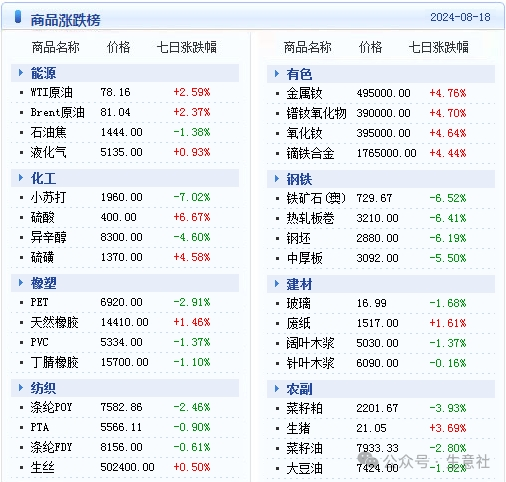Select PET commodity name

39,302
